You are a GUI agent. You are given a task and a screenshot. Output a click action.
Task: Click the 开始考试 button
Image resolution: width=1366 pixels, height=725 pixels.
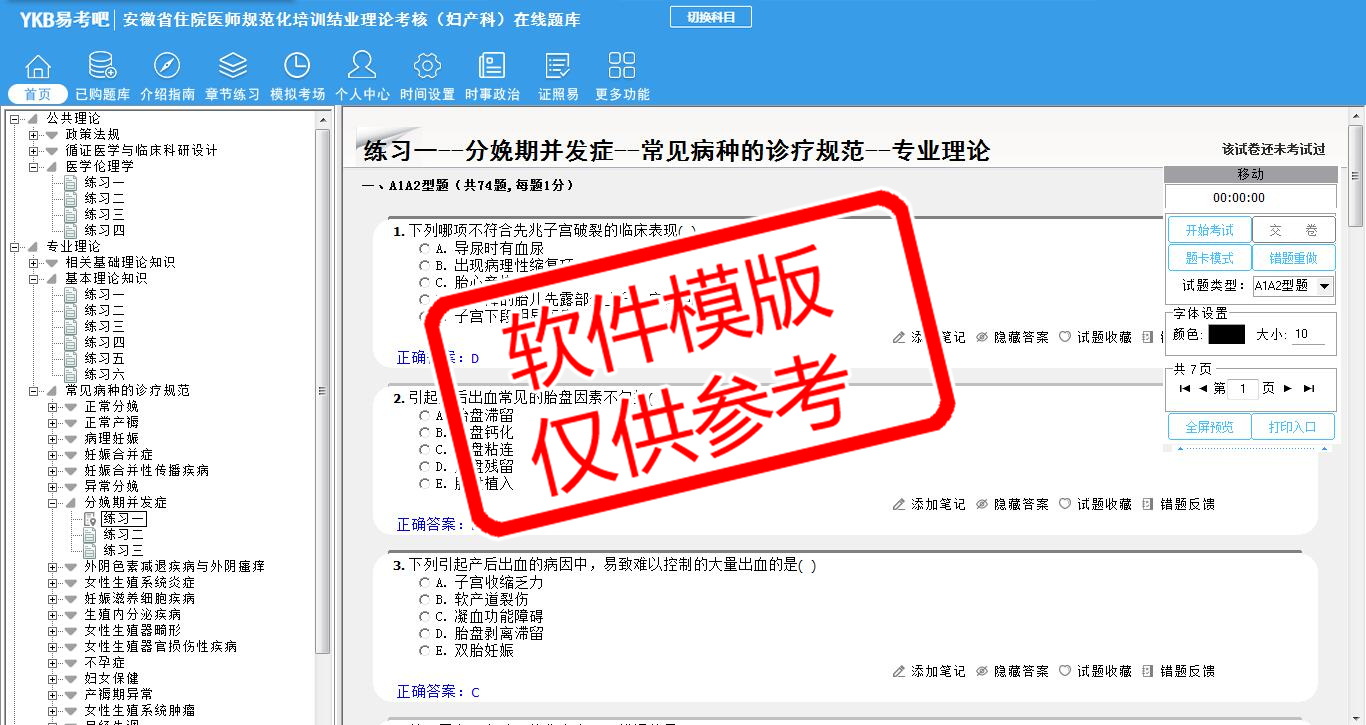(x=1209, y=230)
